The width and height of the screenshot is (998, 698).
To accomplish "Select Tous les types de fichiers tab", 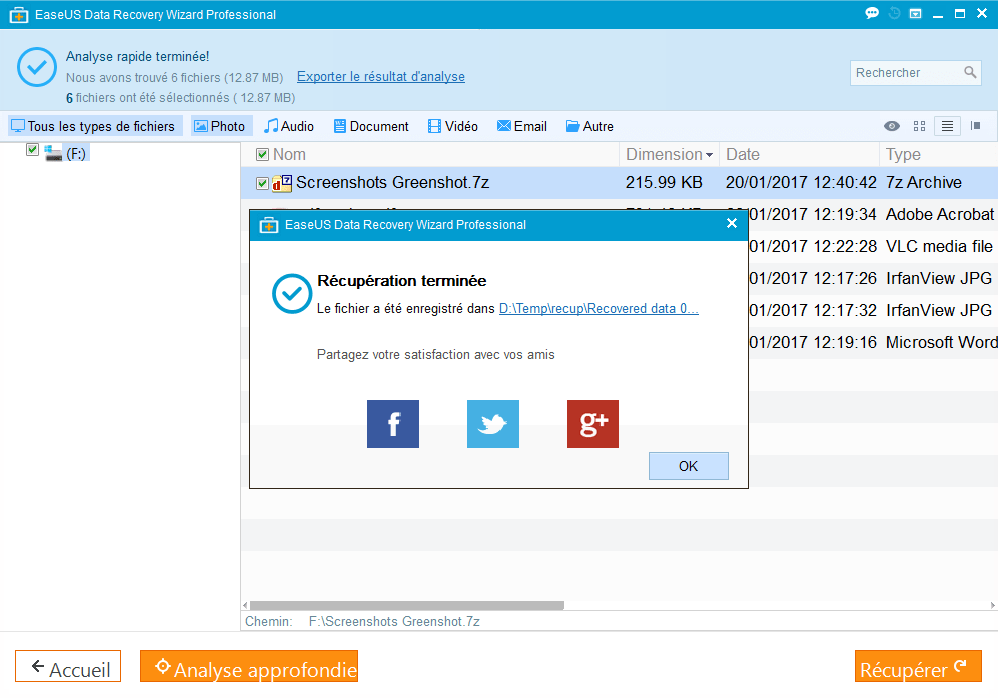I will [95, 126].
